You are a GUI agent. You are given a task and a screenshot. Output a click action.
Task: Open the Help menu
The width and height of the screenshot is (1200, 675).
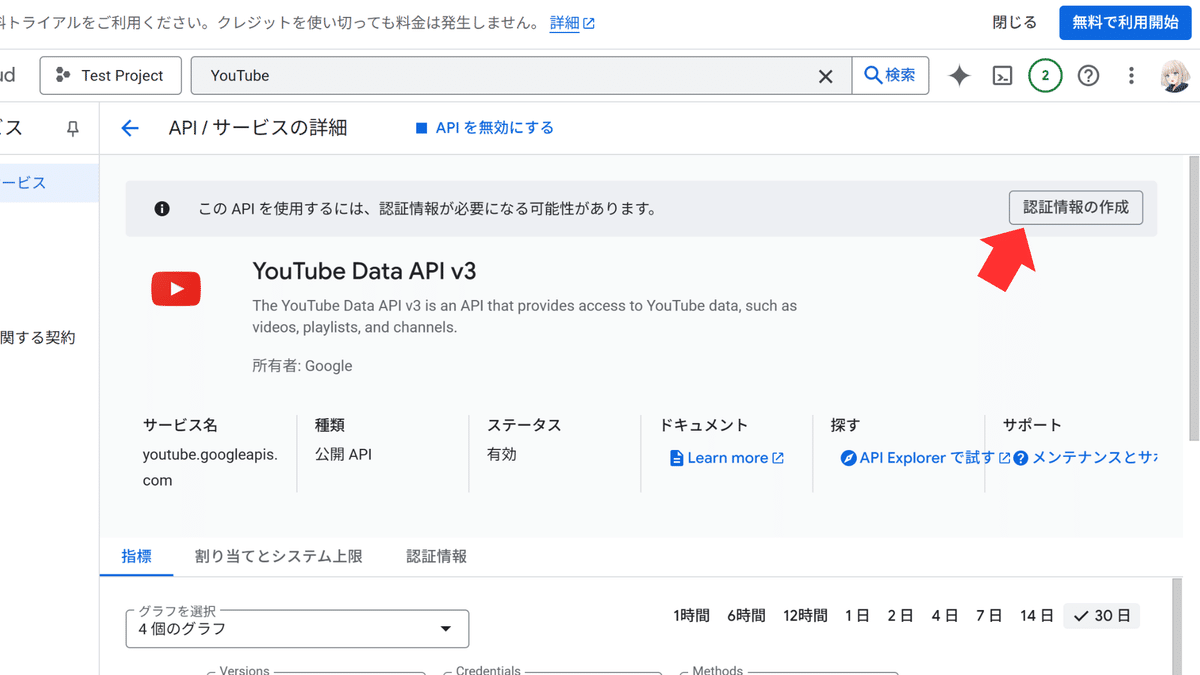pyautogui.click(x=1088, y=75)
